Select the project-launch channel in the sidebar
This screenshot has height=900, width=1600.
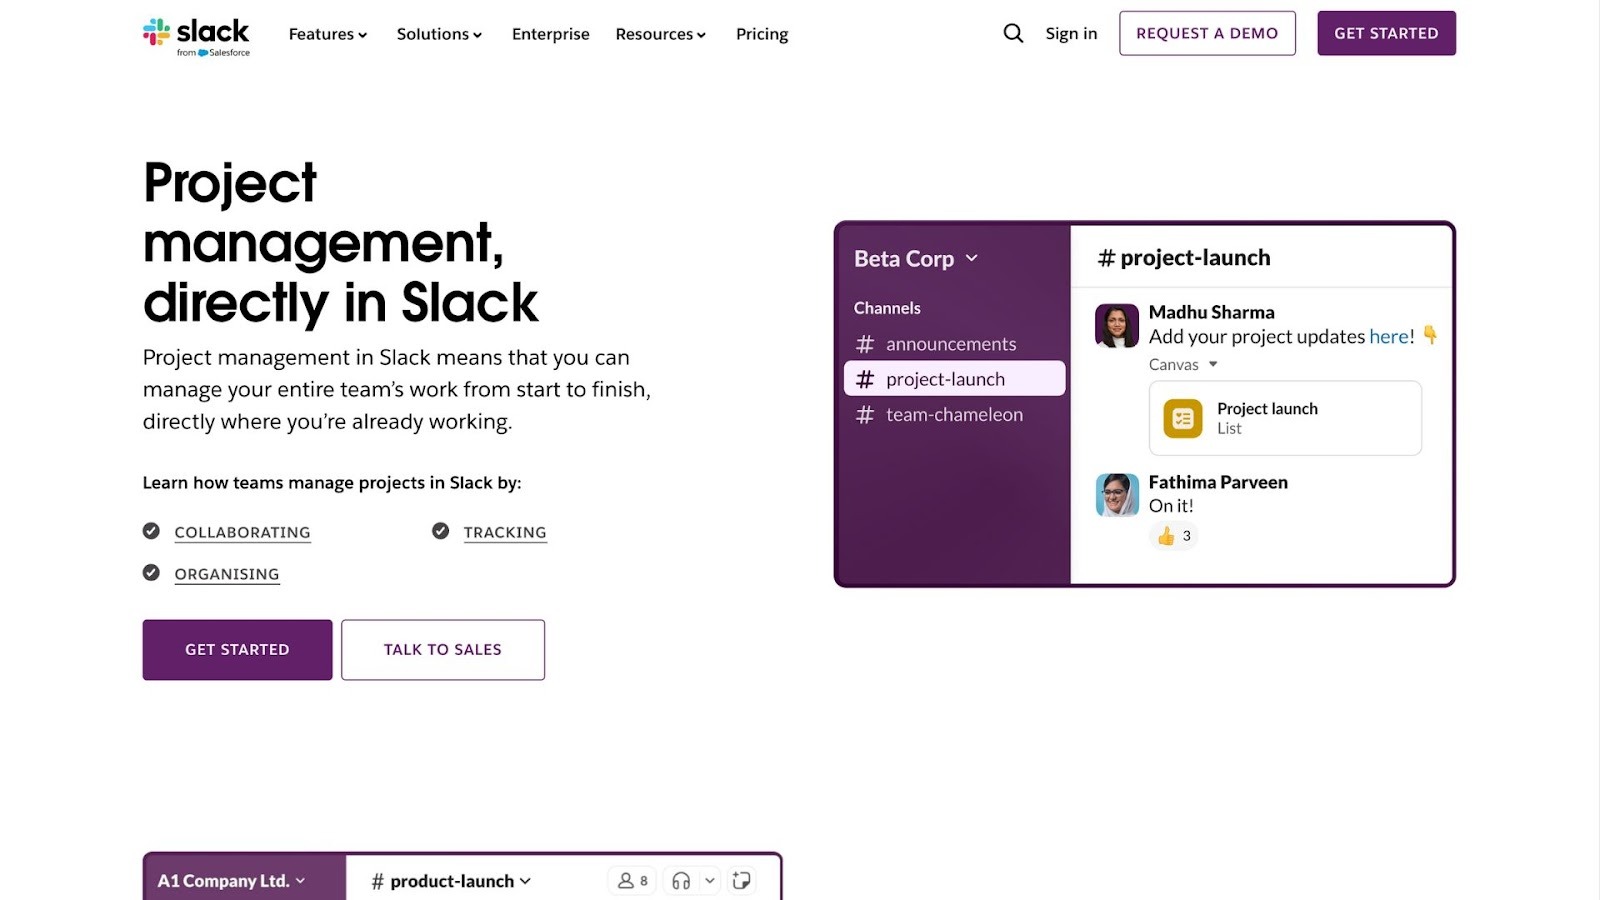coord(944,378)
